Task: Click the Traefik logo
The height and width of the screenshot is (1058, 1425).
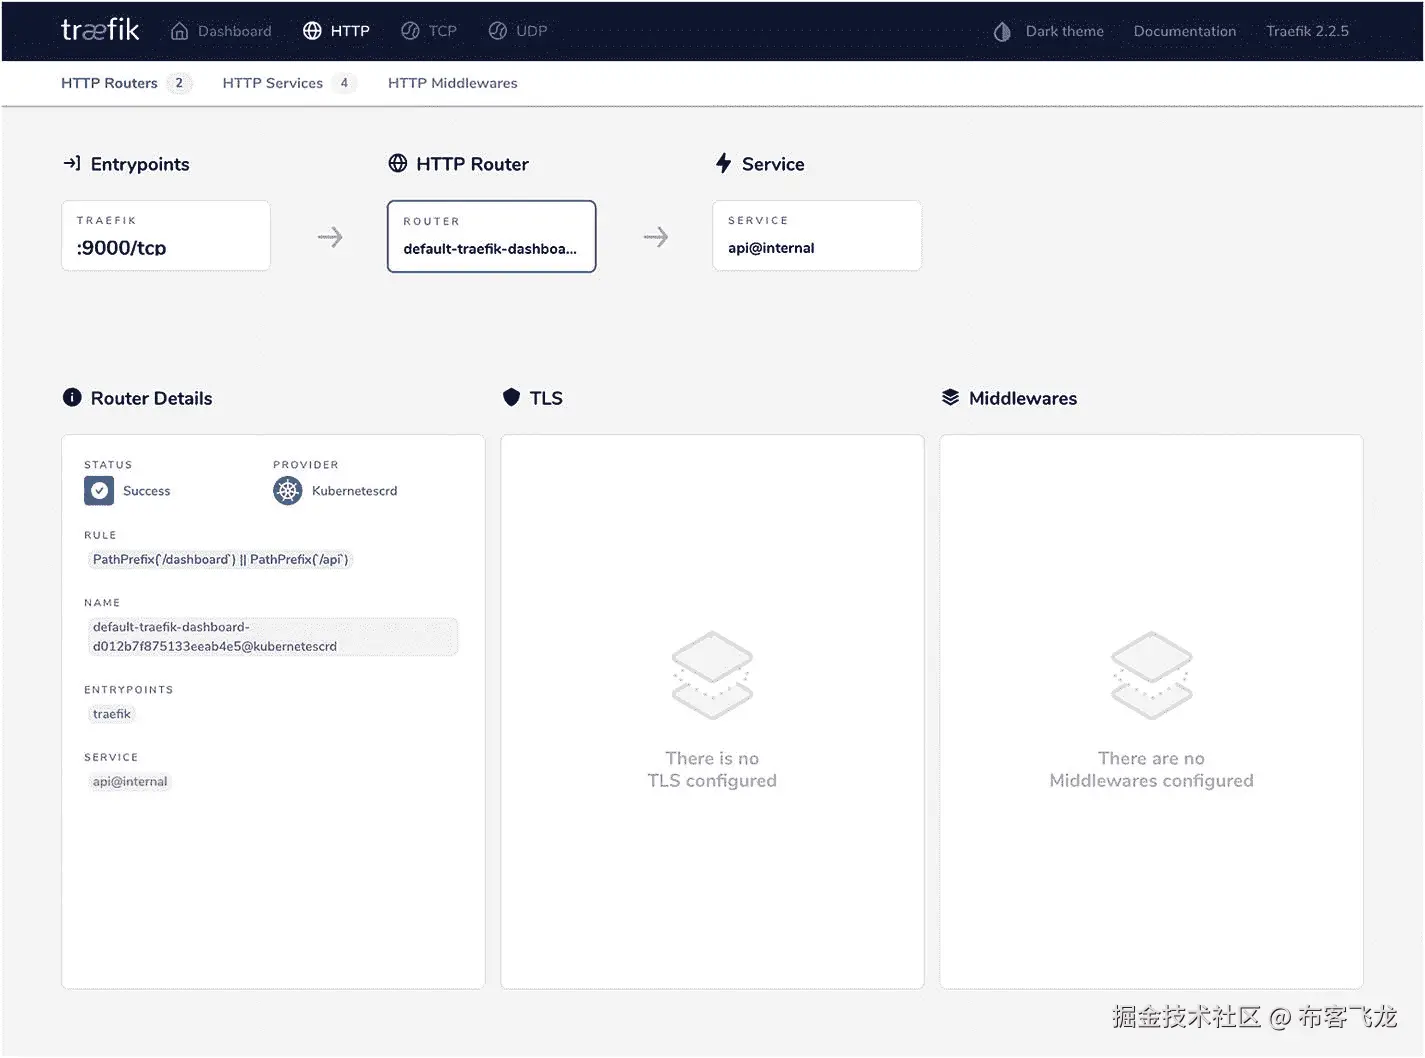Action: (100, 30)
